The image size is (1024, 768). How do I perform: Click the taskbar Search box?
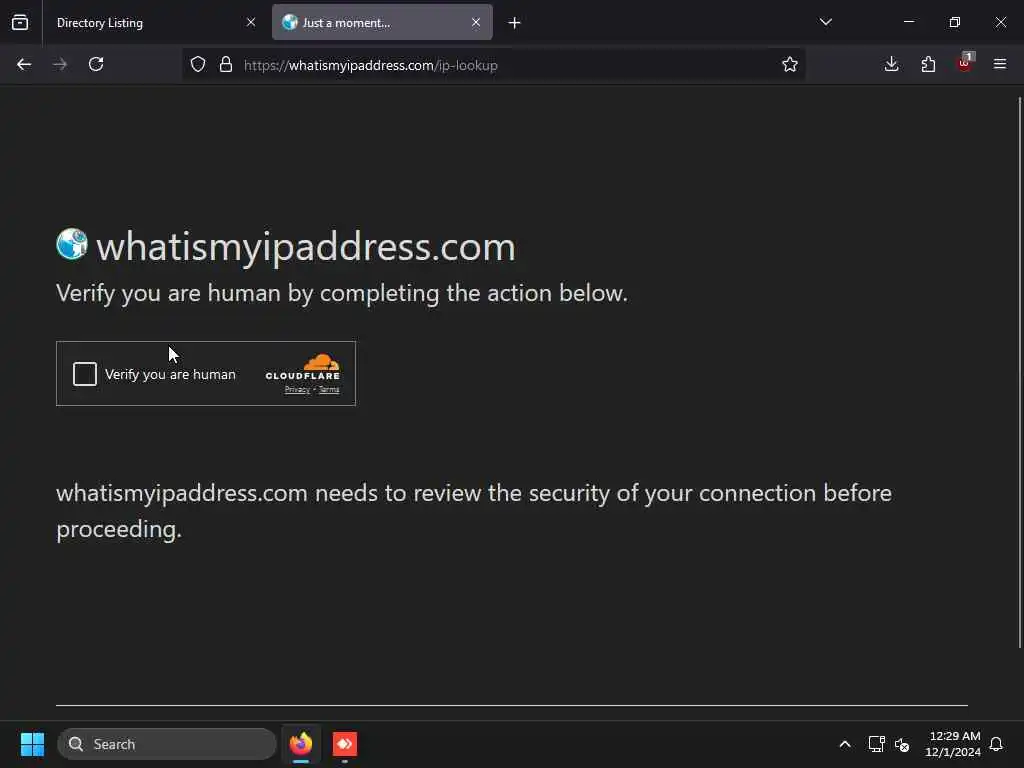coord(167,744)
